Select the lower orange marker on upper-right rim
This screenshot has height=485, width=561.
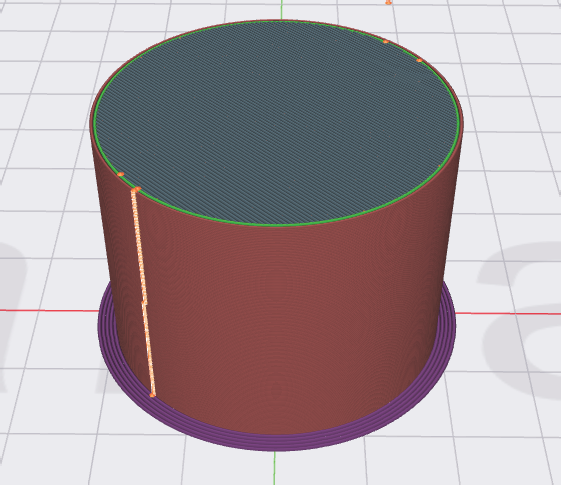419,61
